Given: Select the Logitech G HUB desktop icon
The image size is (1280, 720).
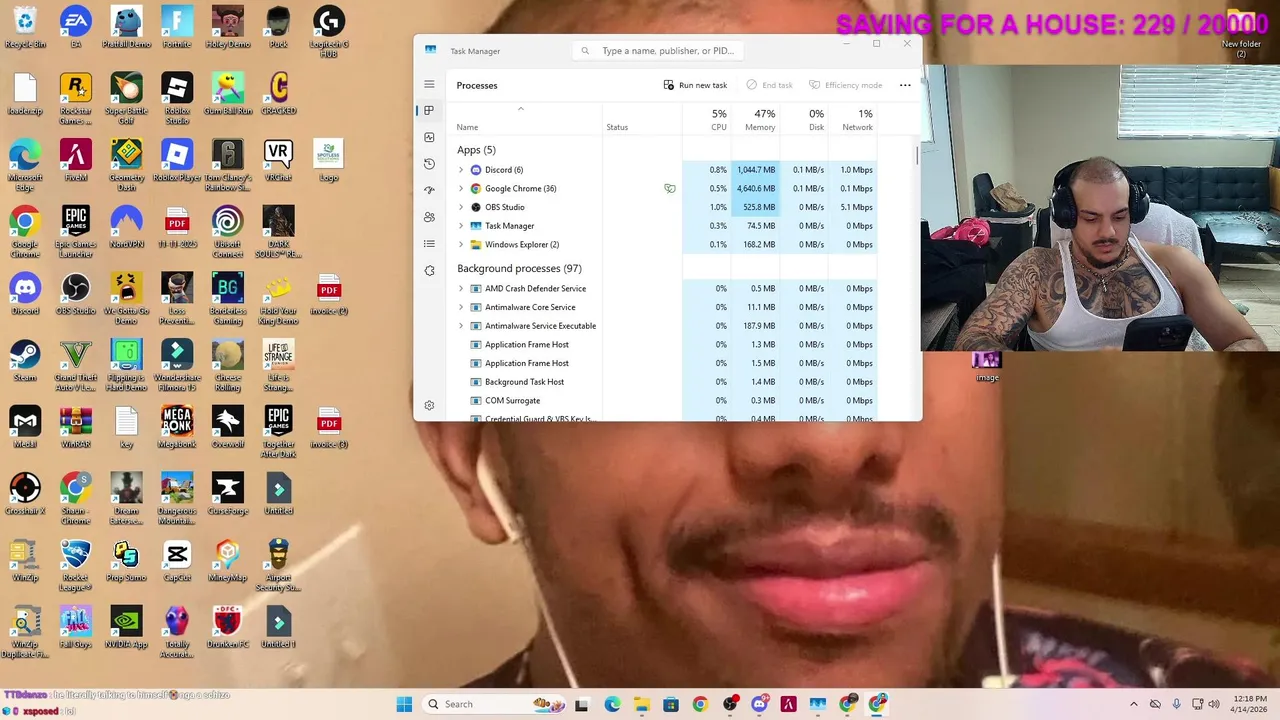Looking at the screenshot, I should (329, 32).
